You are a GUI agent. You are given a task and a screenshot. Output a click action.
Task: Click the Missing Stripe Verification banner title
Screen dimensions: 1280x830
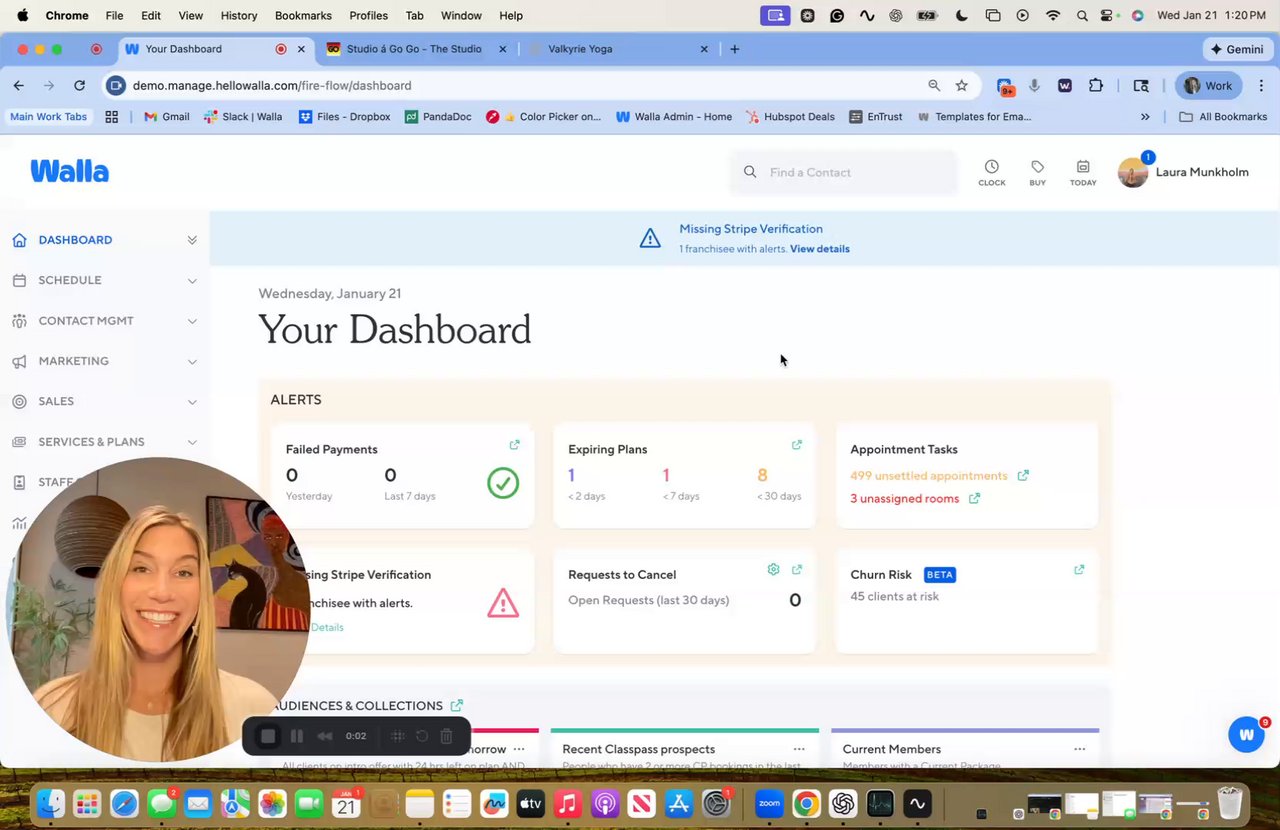[751, 229]
